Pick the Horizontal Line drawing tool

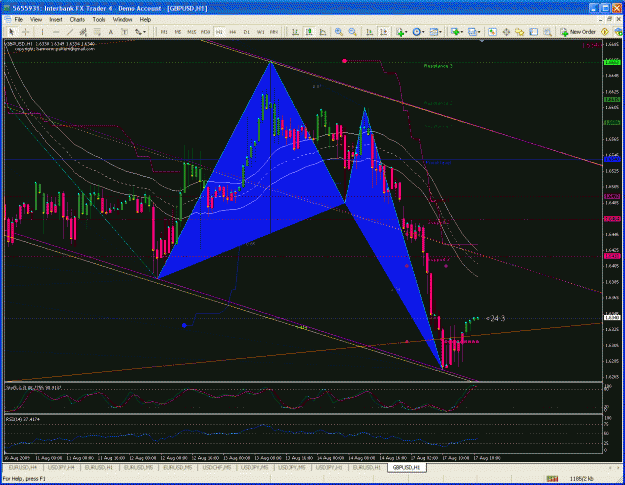(x=56, y=32)
